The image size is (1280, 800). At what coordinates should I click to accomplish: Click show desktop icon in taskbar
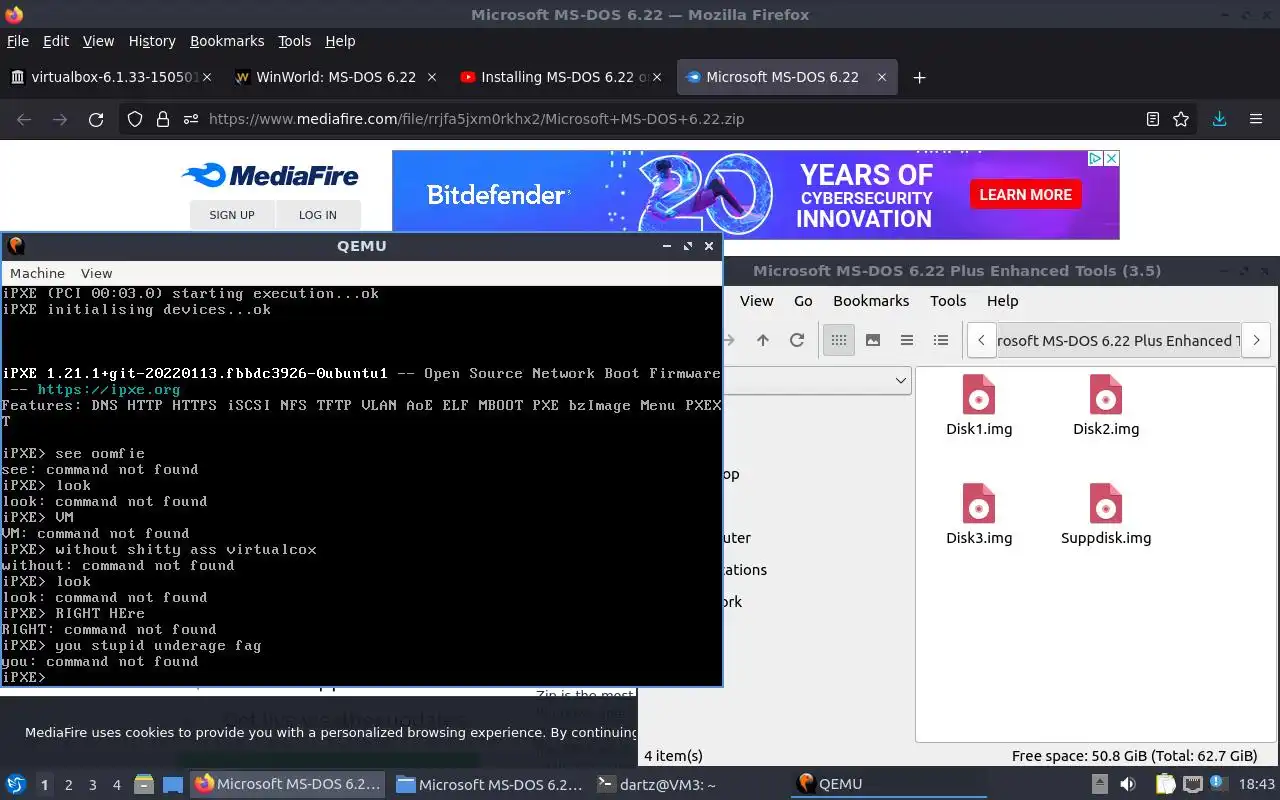tap(173, 784)
